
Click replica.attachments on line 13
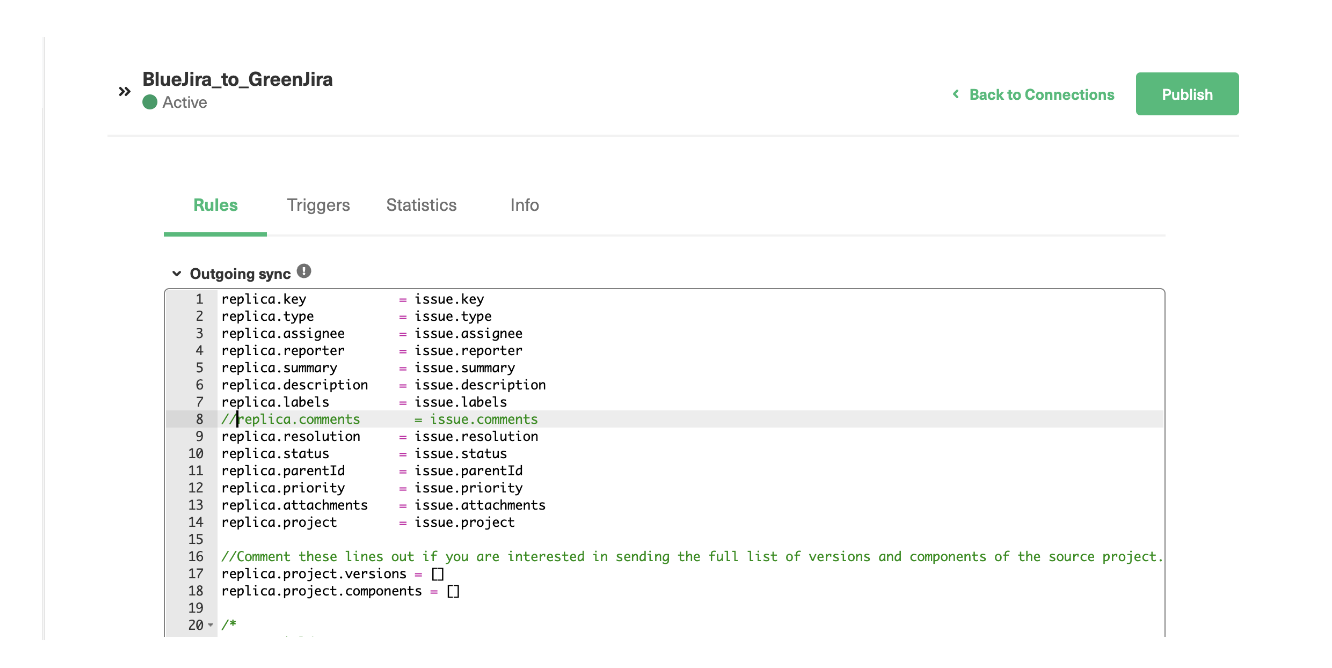pos(295,505)
